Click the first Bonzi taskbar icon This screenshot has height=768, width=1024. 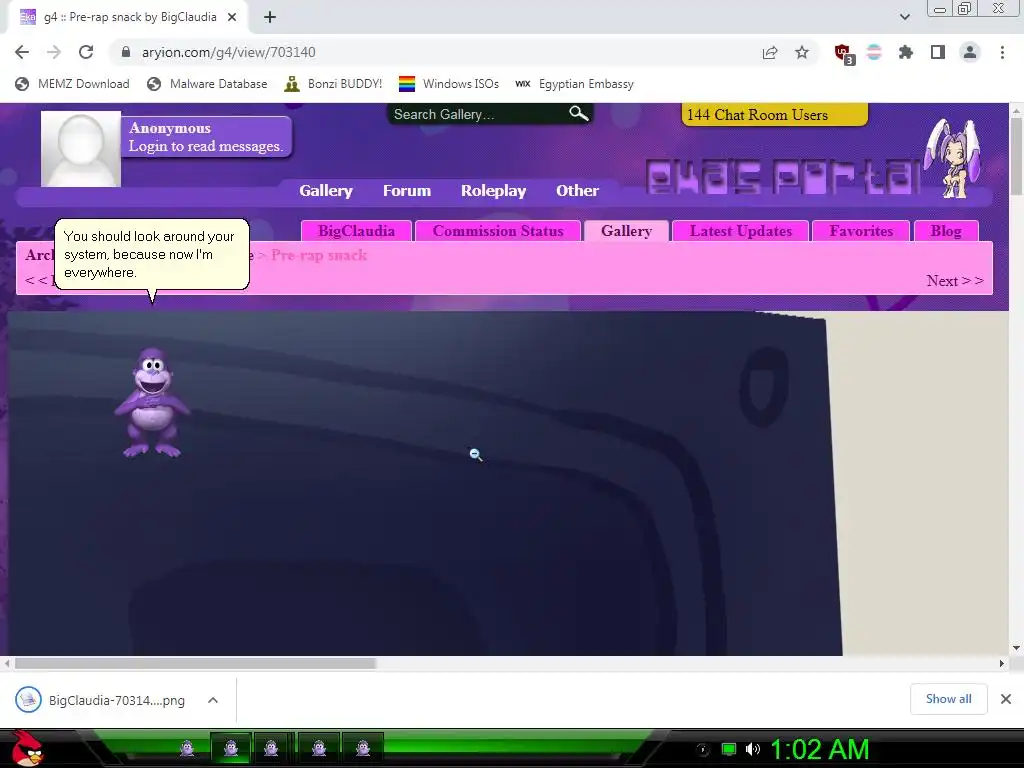coord(187,748)
